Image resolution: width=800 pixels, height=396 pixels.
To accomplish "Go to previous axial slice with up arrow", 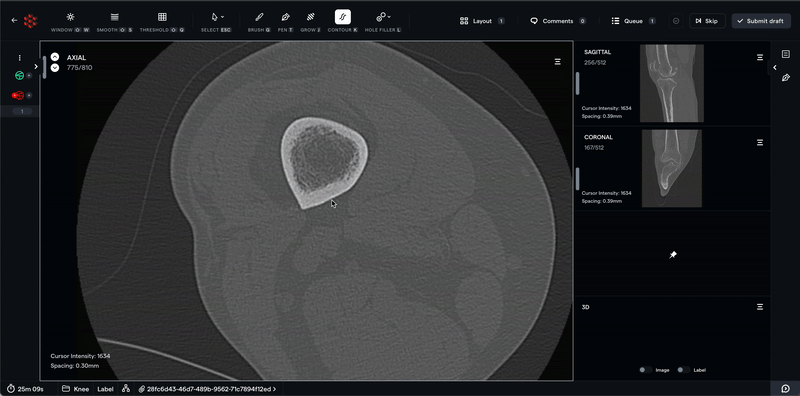I will pos(55,57).
